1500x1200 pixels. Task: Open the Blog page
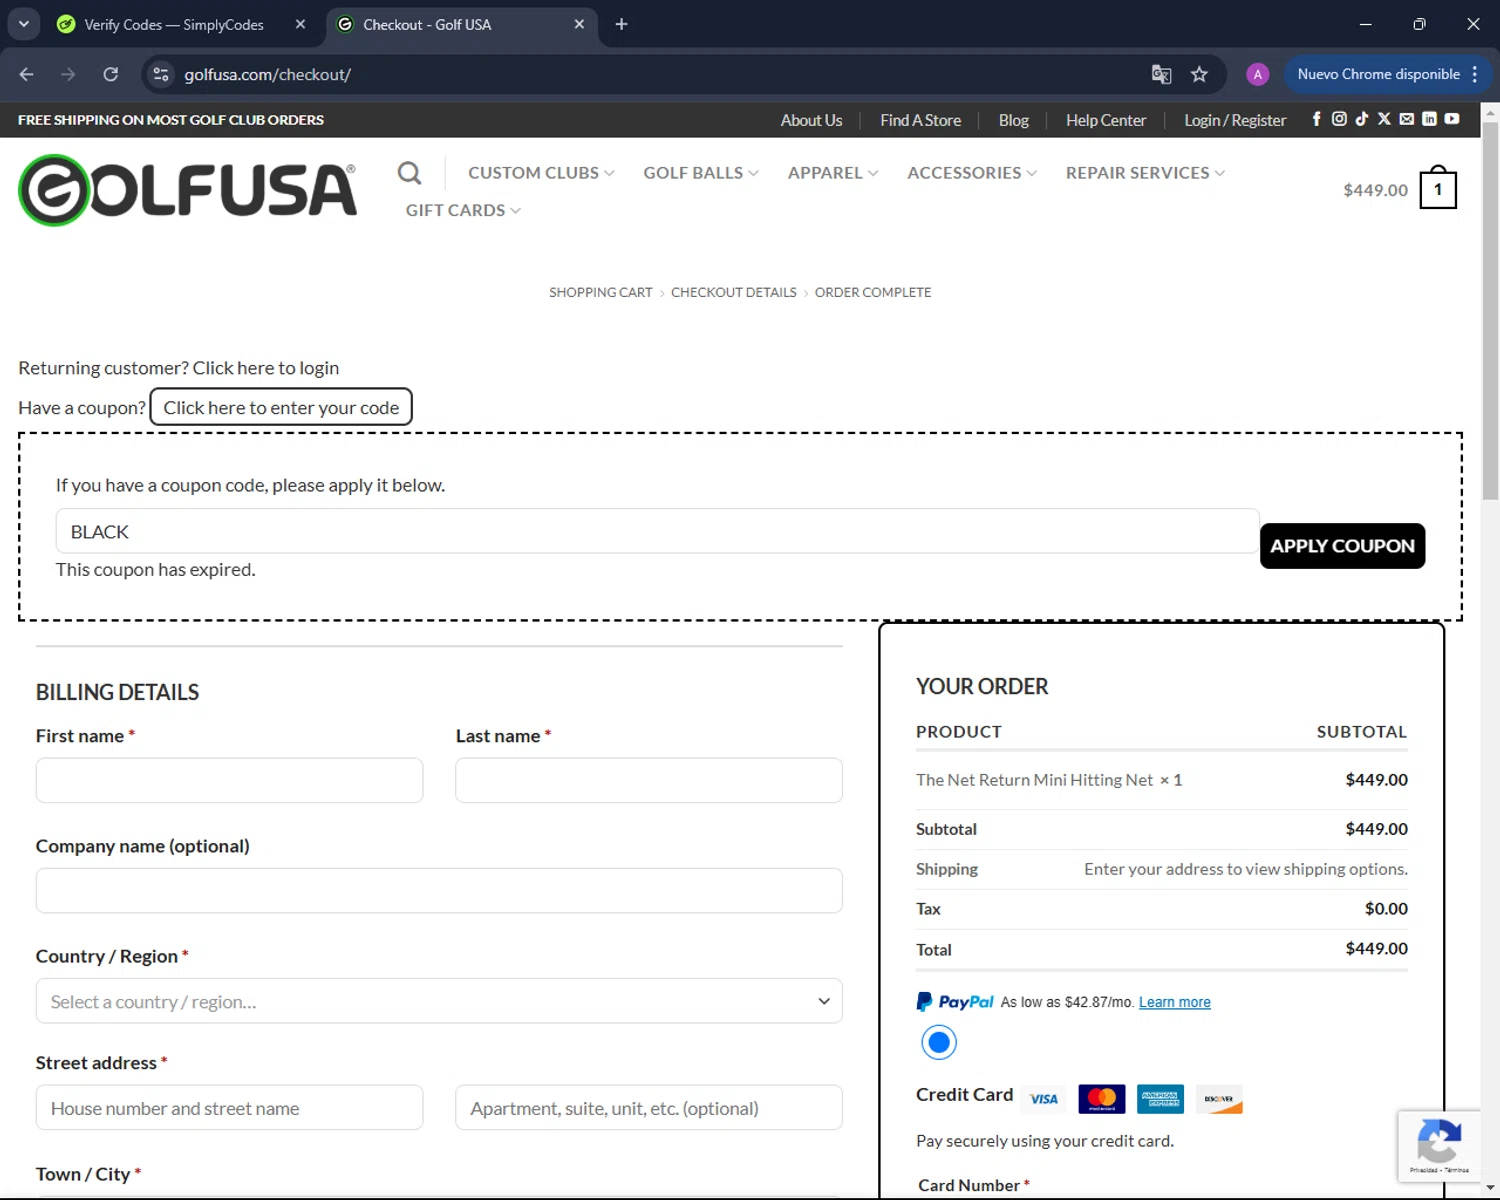1013,120
